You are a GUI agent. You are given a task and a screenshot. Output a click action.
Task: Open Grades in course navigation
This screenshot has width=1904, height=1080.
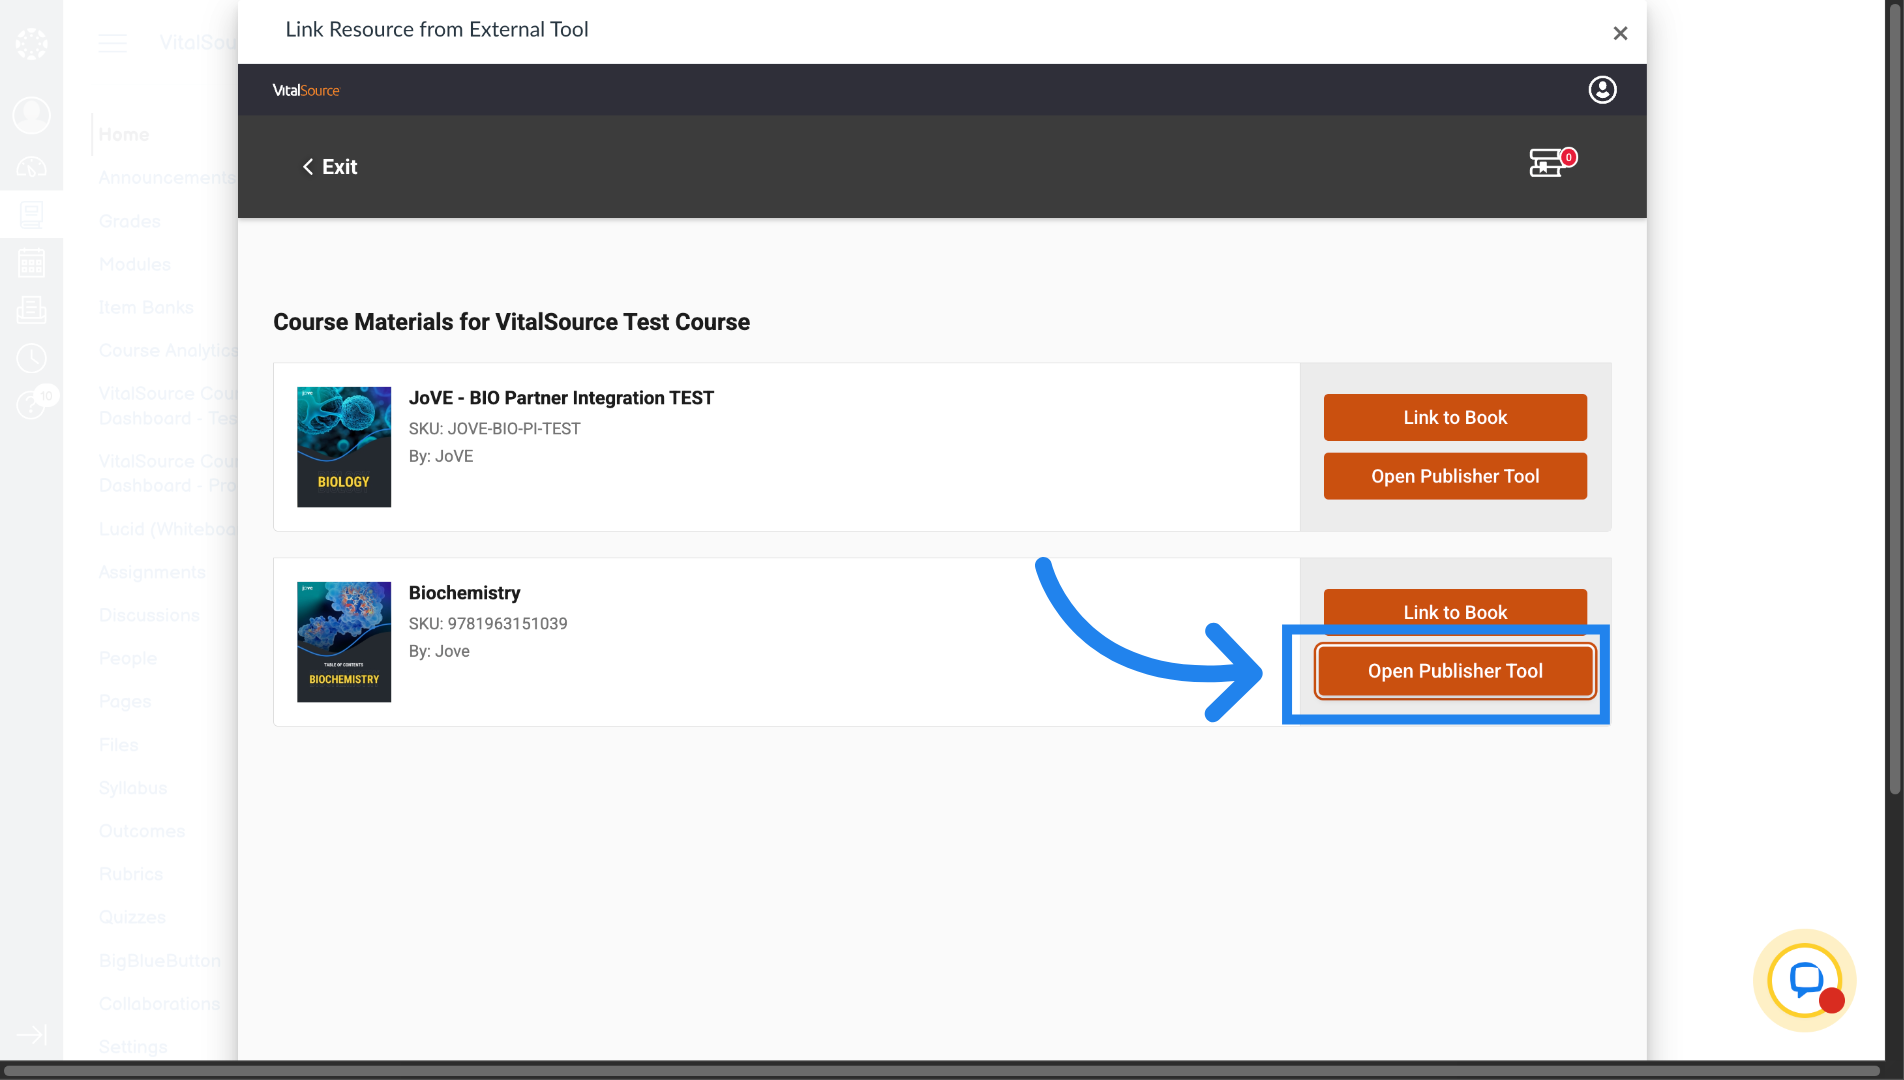point(130,221)
